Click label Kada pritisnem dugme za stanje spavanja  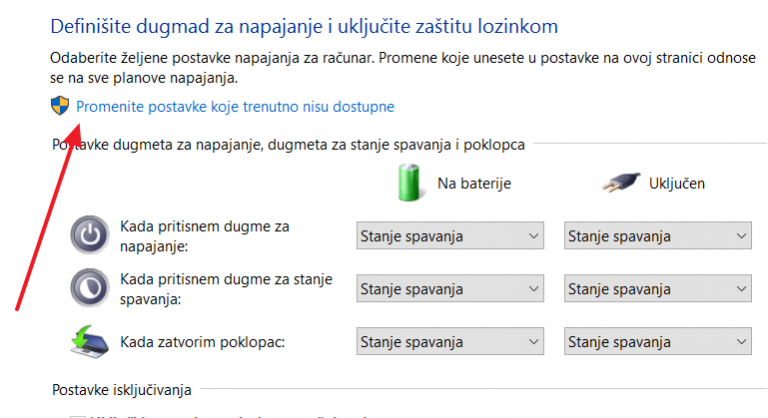click(226, 289)
